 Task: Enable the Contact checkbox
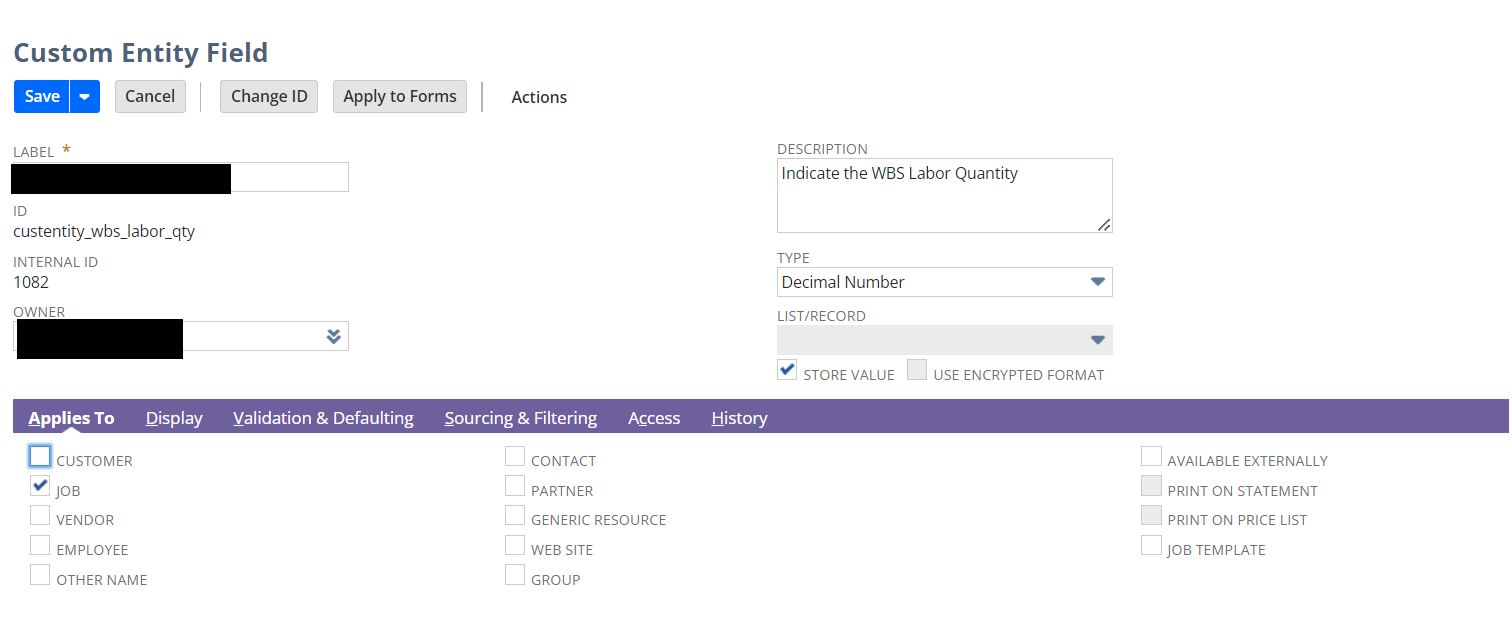pos(515,456)
